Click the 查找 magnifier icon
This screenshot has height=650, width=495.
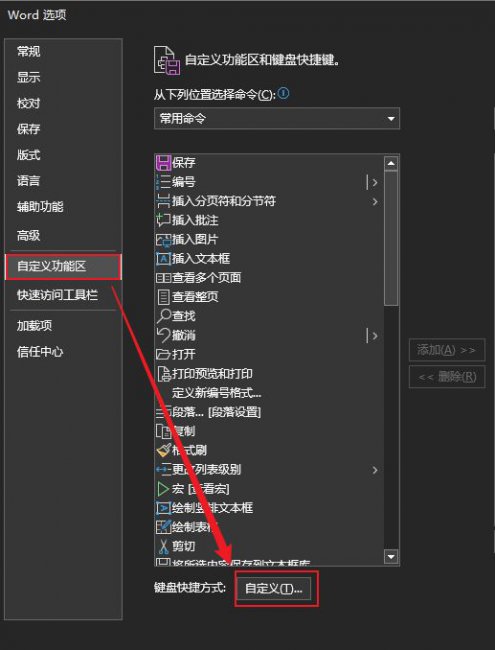[163, 316]
